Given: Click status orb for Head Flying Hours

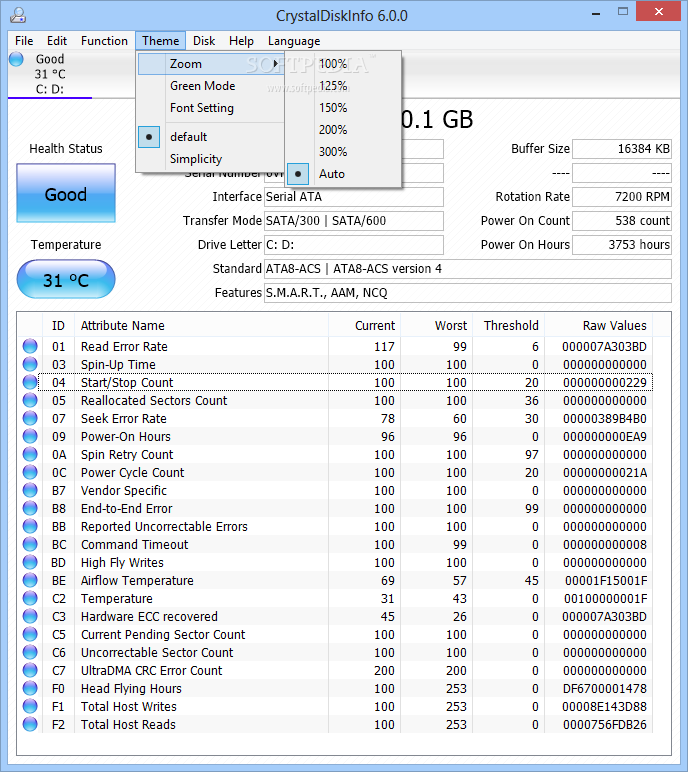Looking at the screenshot, I should pos(30,688).
